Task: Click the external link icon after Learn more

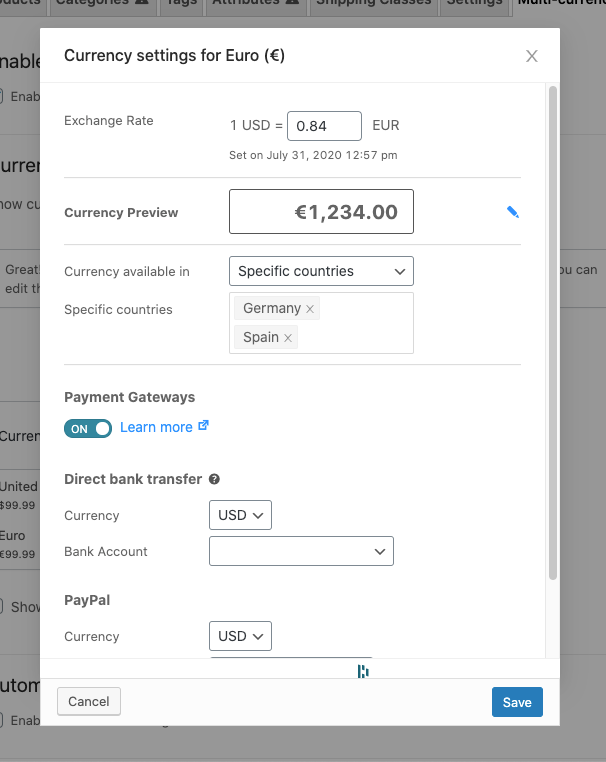Action: tap(204, 426)
